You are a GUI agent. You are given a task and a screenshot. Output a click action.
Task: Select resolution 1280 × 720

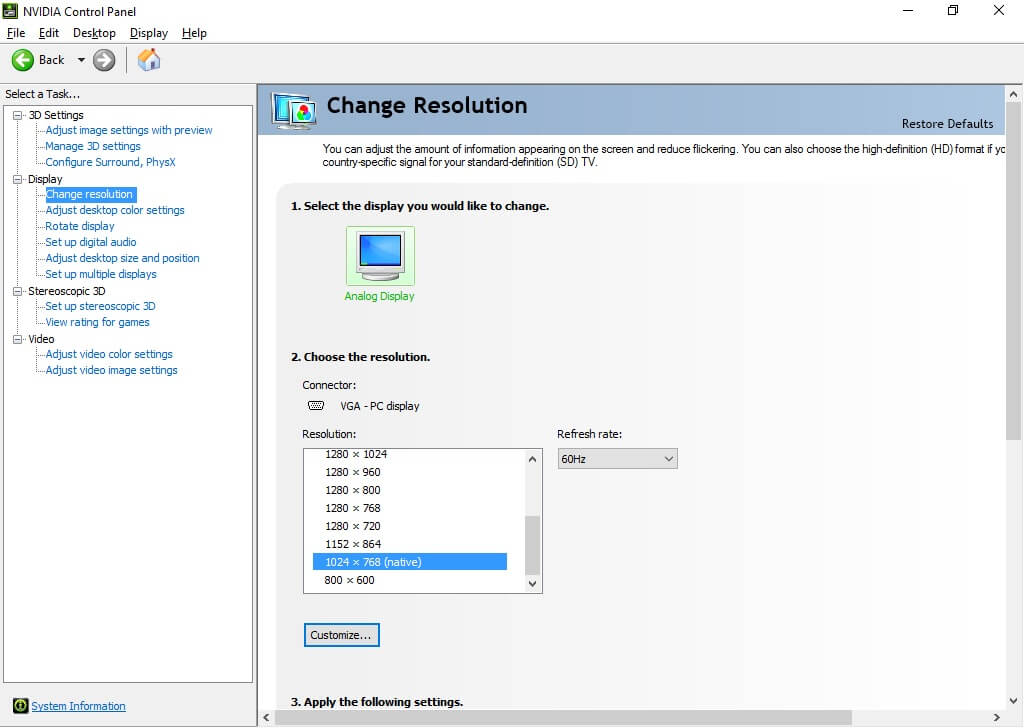[353, 526]
